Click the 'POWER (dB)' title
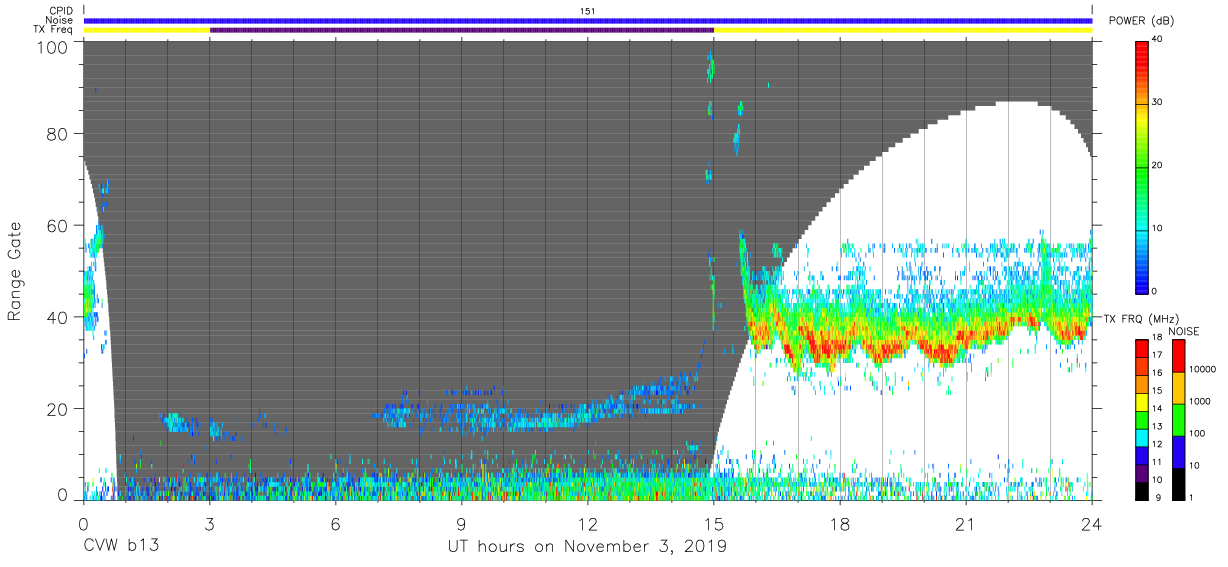This screenshot has height=567, width=1228. 1142,21
